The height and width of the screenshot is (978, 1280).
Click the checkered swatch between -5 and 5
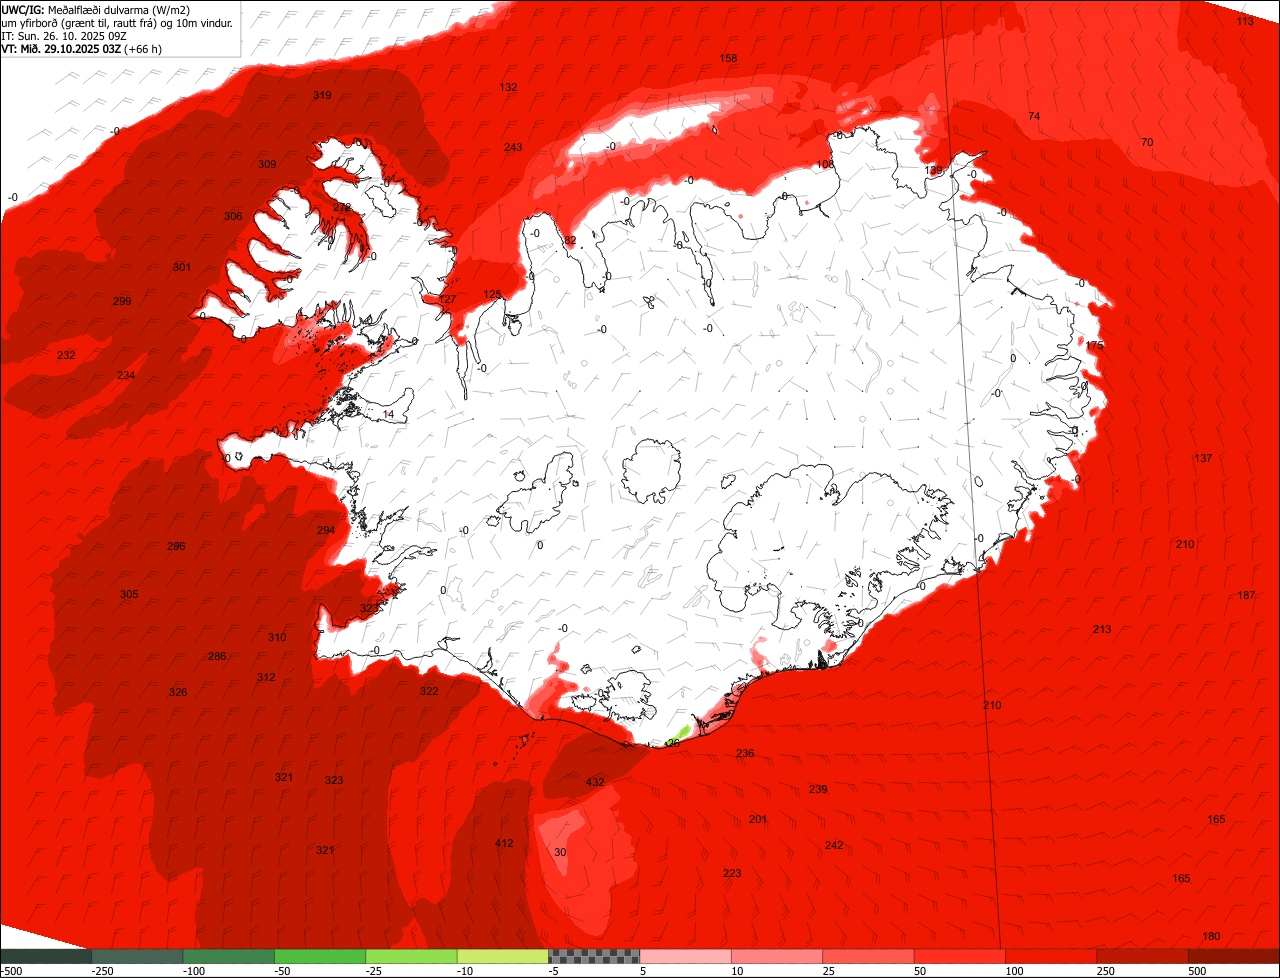pos(594,956)
